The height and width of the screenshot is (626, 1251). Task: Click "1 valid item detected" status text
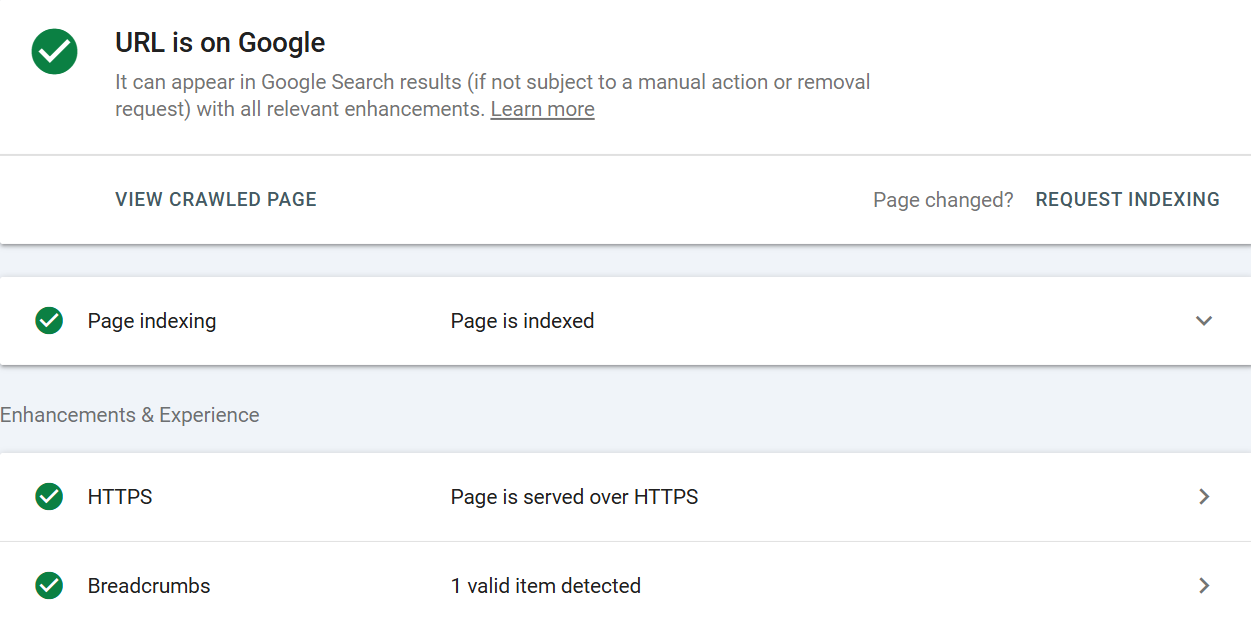click(546, 586)
